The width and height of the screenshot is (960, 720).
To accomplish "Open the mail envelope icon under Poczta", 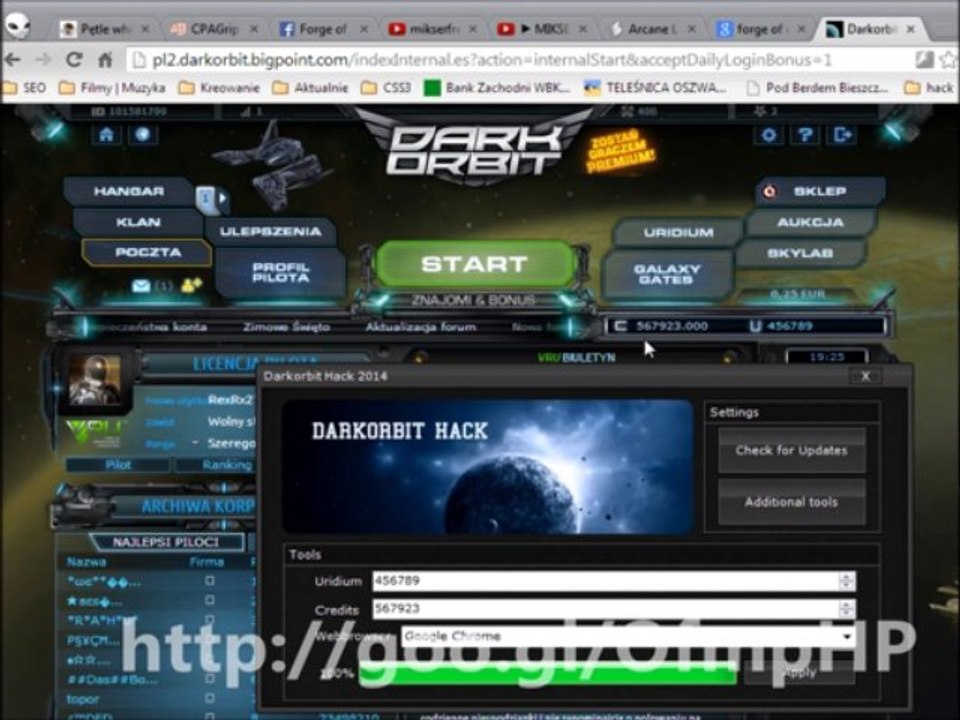I will pos(141,285).
